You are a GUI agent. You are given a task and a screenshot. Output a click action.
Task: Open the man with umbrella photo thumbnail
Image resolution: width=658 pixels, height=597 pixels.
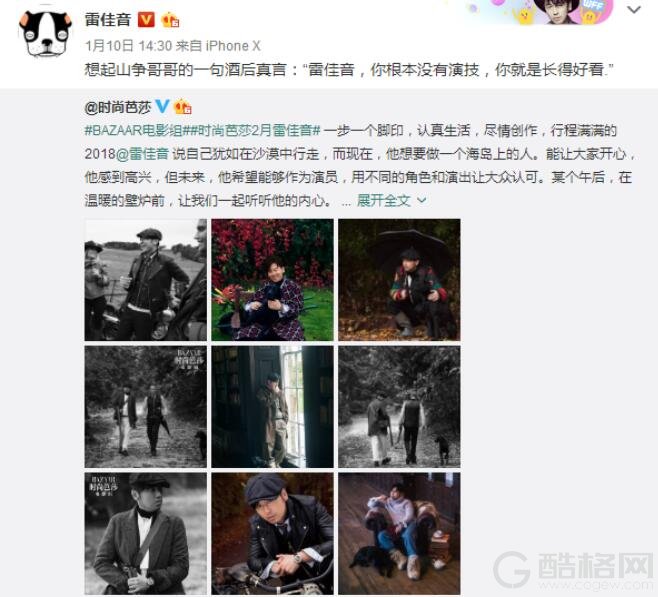(x=399, y=279)
